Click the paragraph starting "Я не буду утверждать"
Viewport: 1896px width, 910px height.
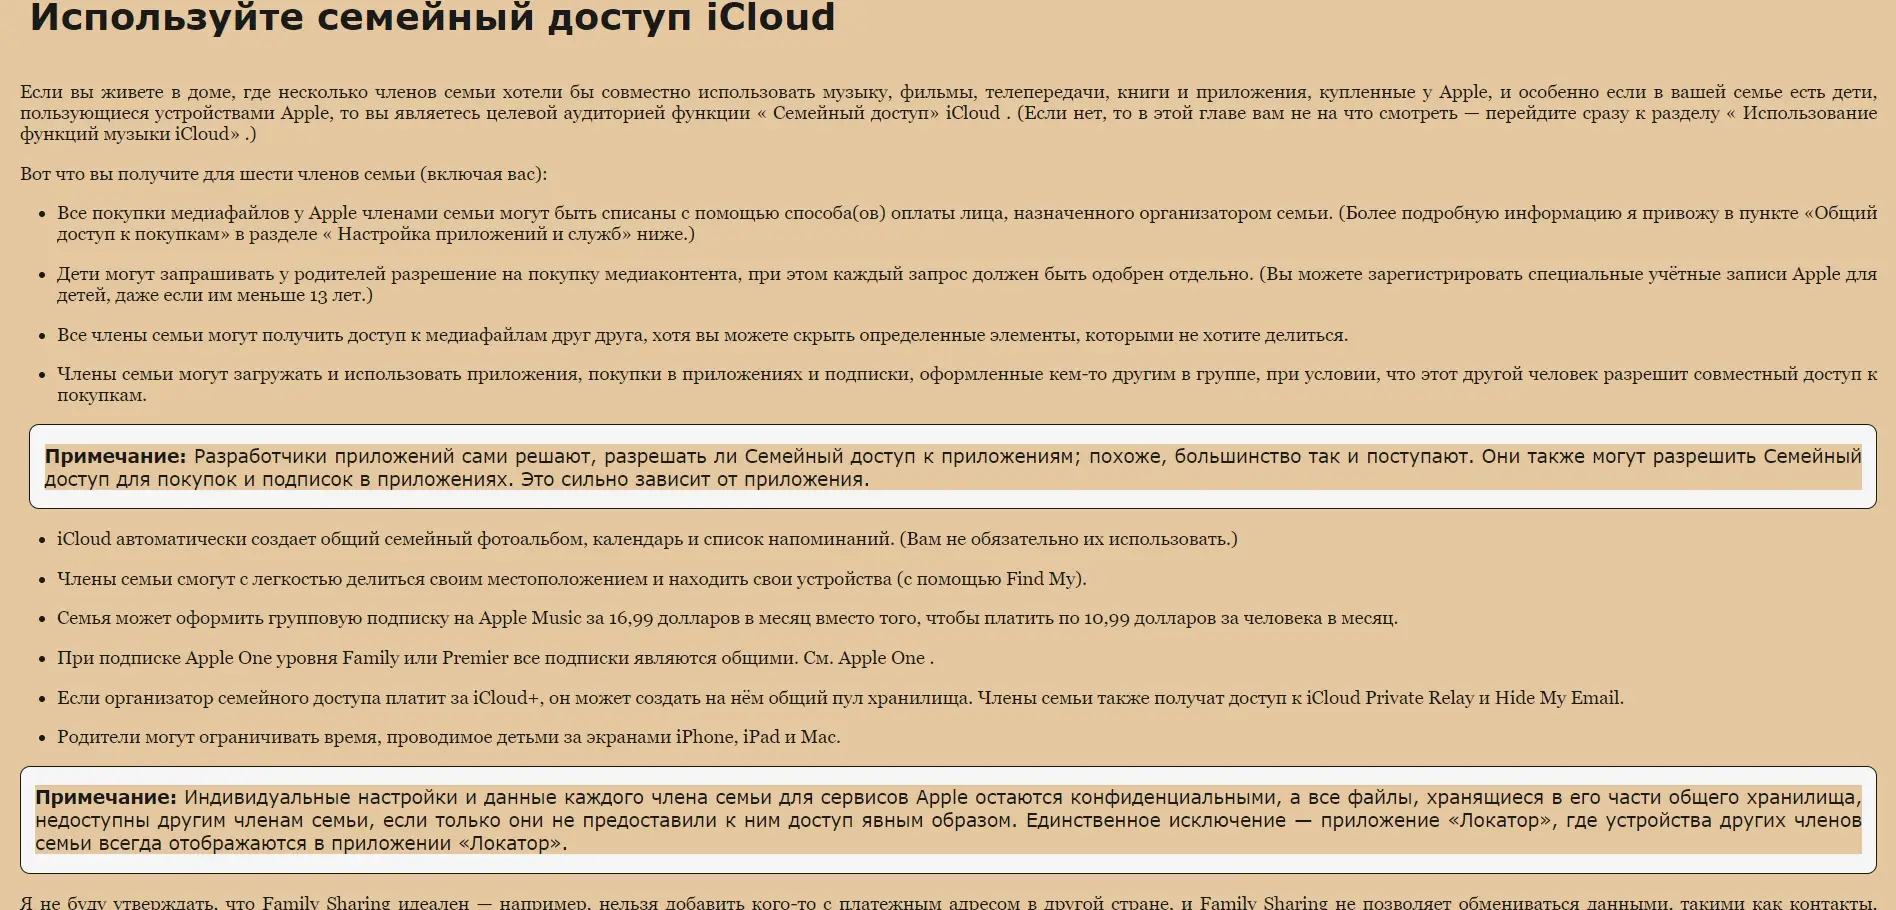tap(948, 902)
